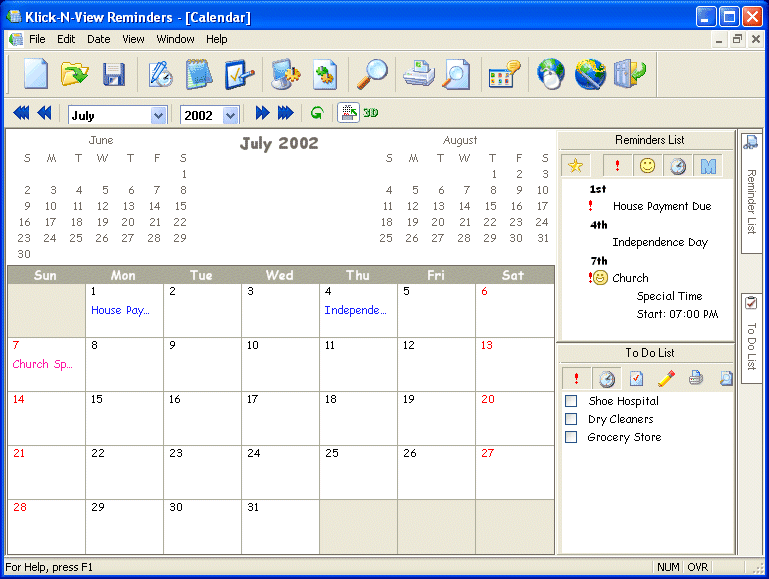Check the Dry Cleaners checkbox
This screenshot has height=579, width=769.
[x=571, y=419]
